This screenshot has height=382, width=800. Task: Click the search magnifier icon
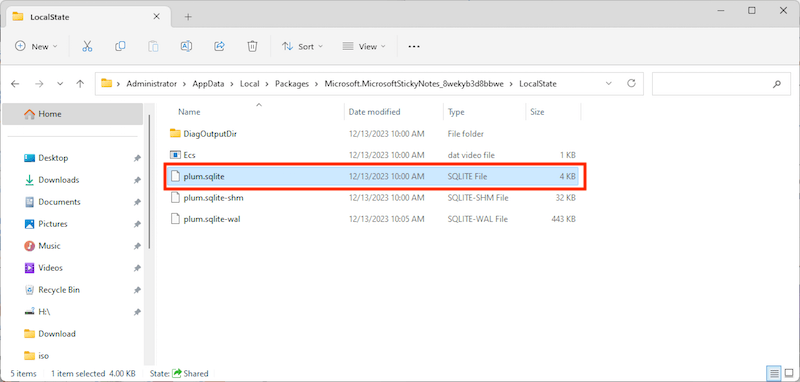[777, 84]
